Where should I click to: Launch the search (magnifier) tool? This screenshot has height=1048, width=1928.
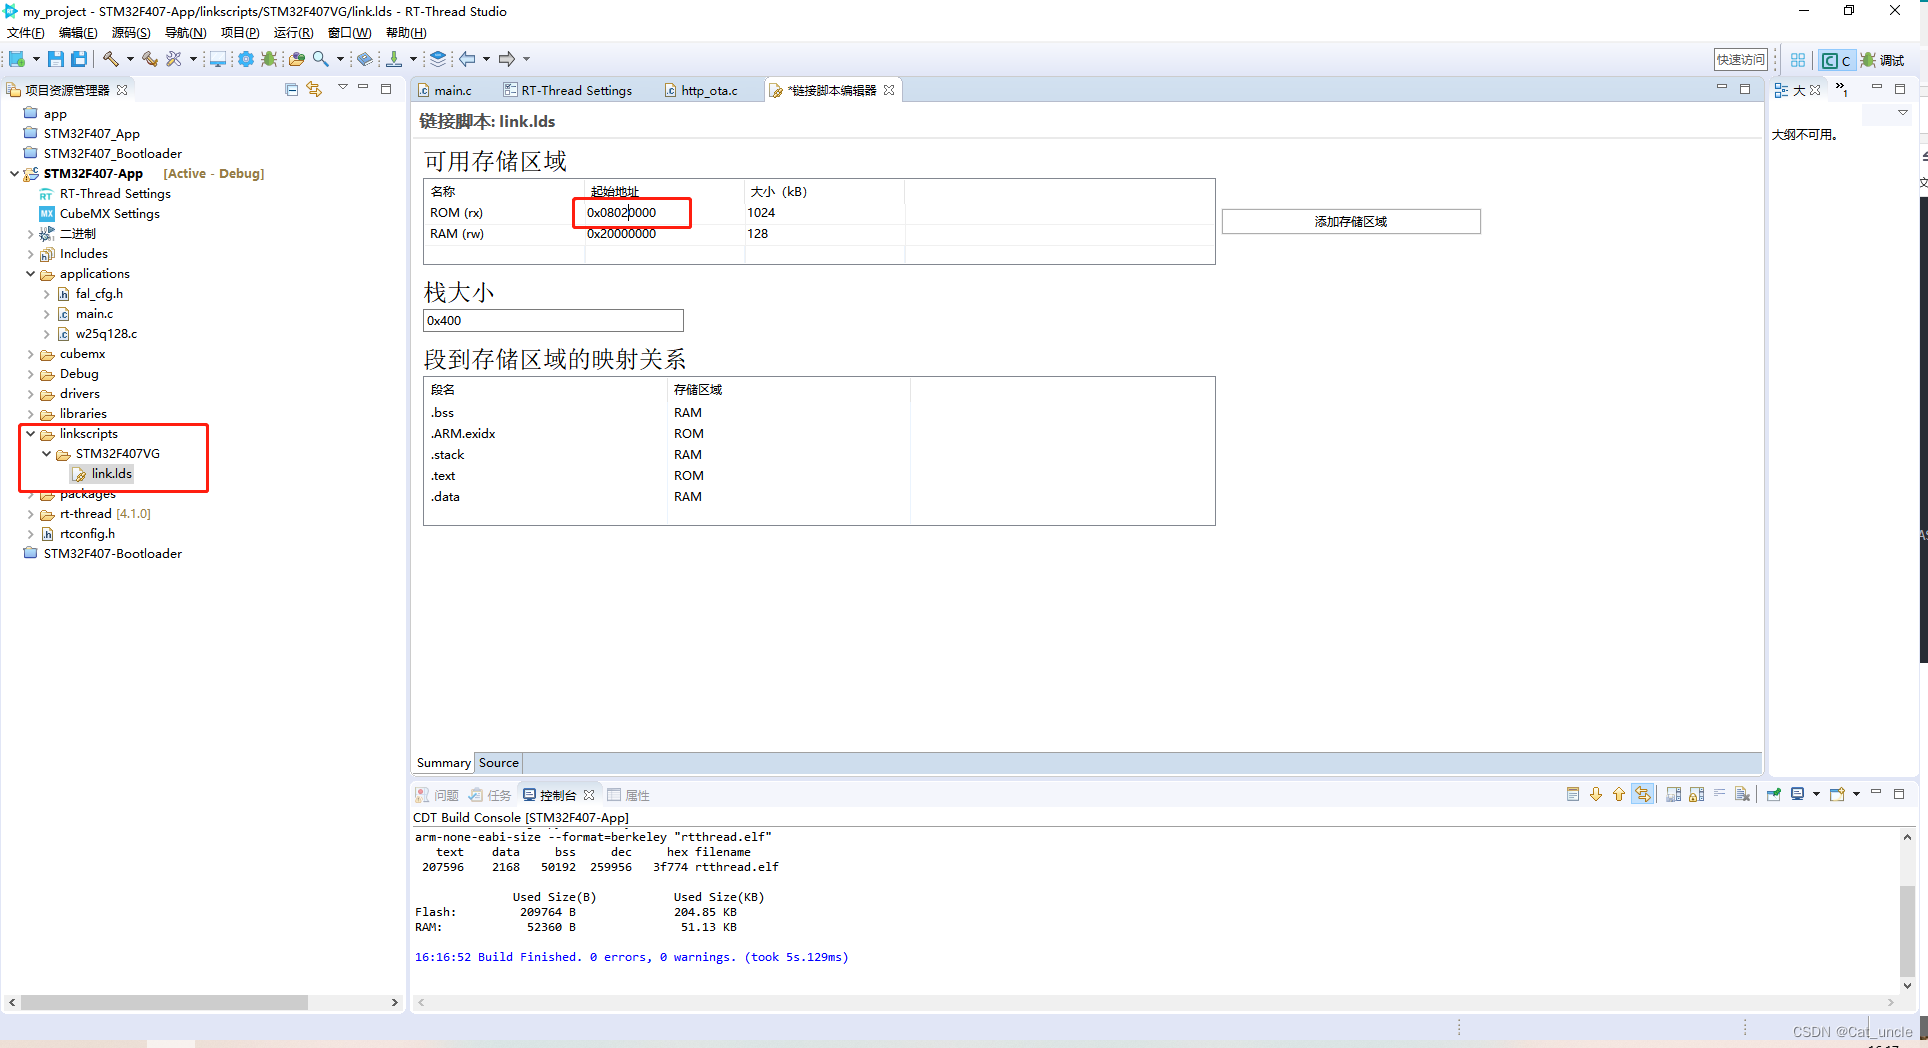pyautogui.click(x=321, y=59)
